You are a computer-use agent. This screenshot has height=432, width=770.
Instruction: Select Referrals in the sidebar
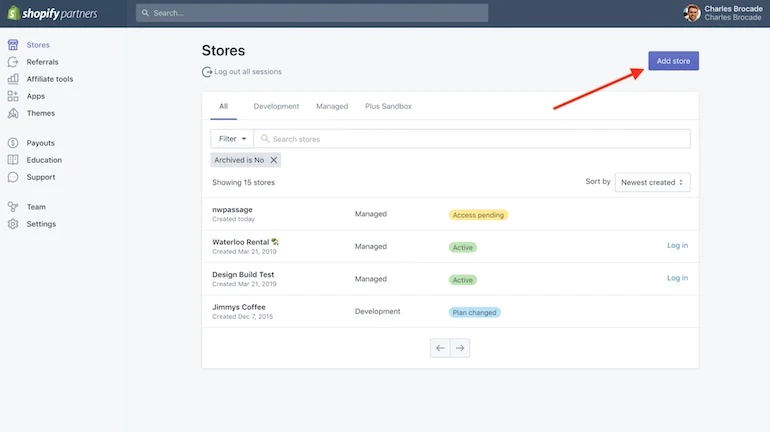(42, 62)
